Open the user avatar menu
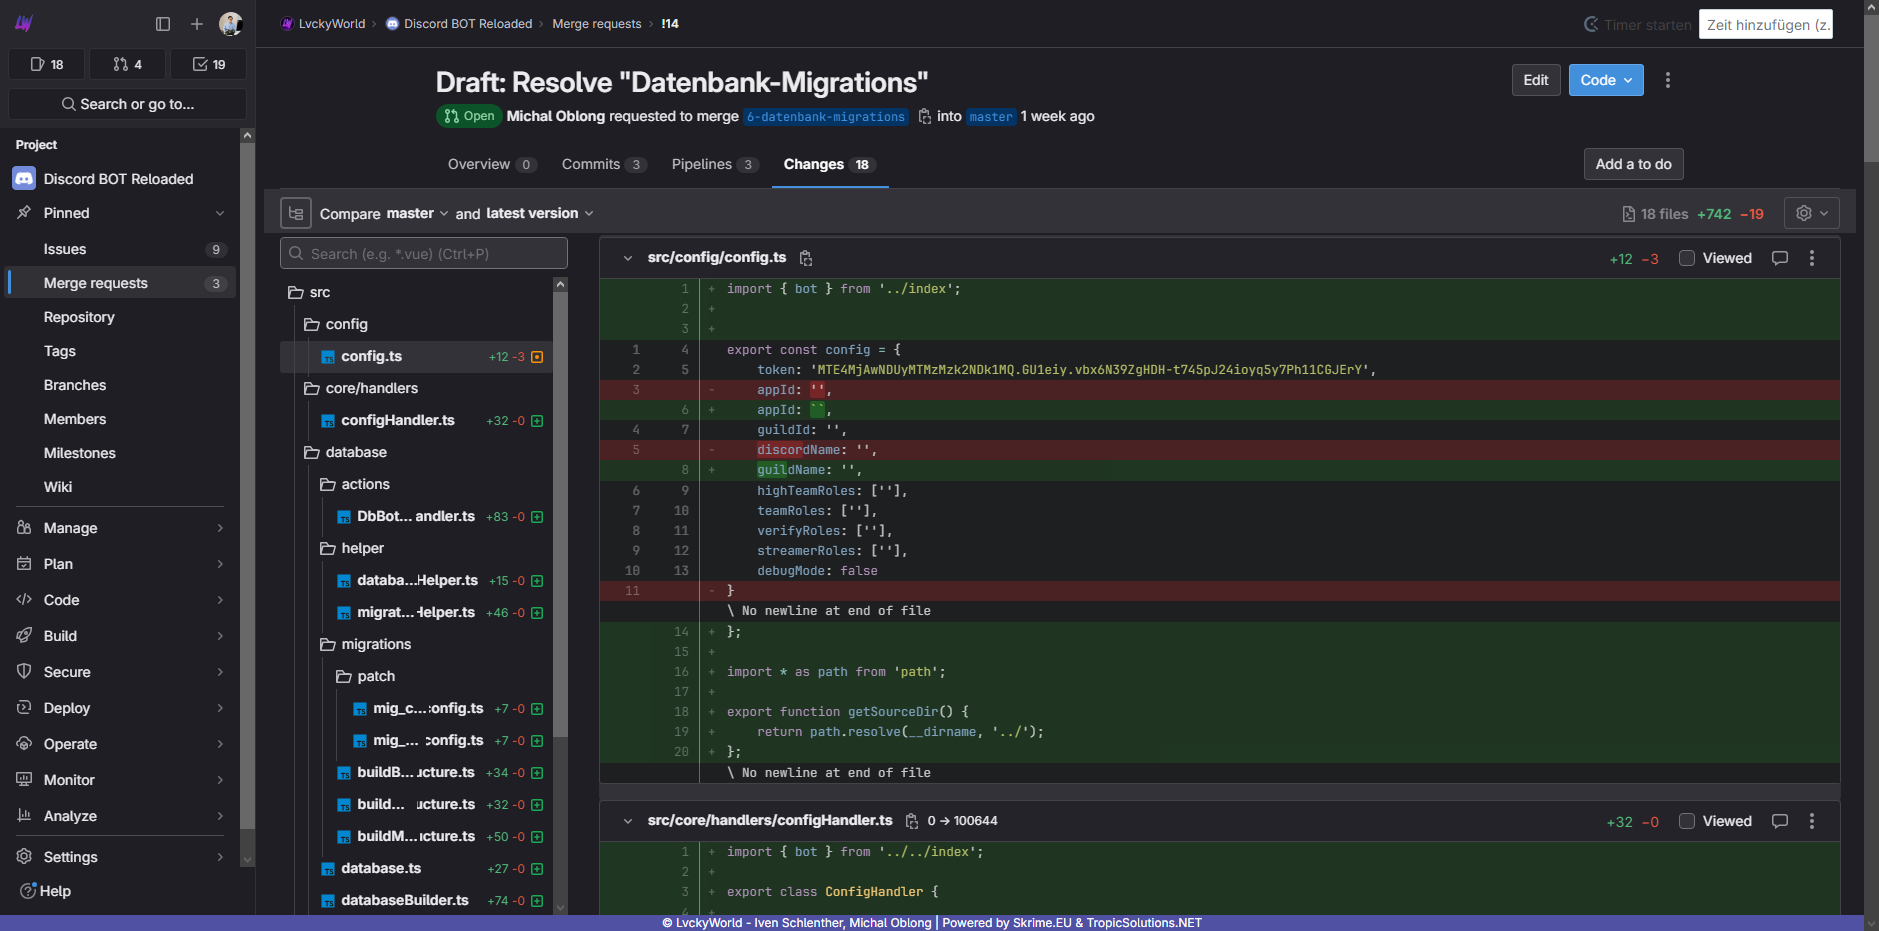Image resolution: width=1879 pixels, height=931 pixels. [230, 24]
